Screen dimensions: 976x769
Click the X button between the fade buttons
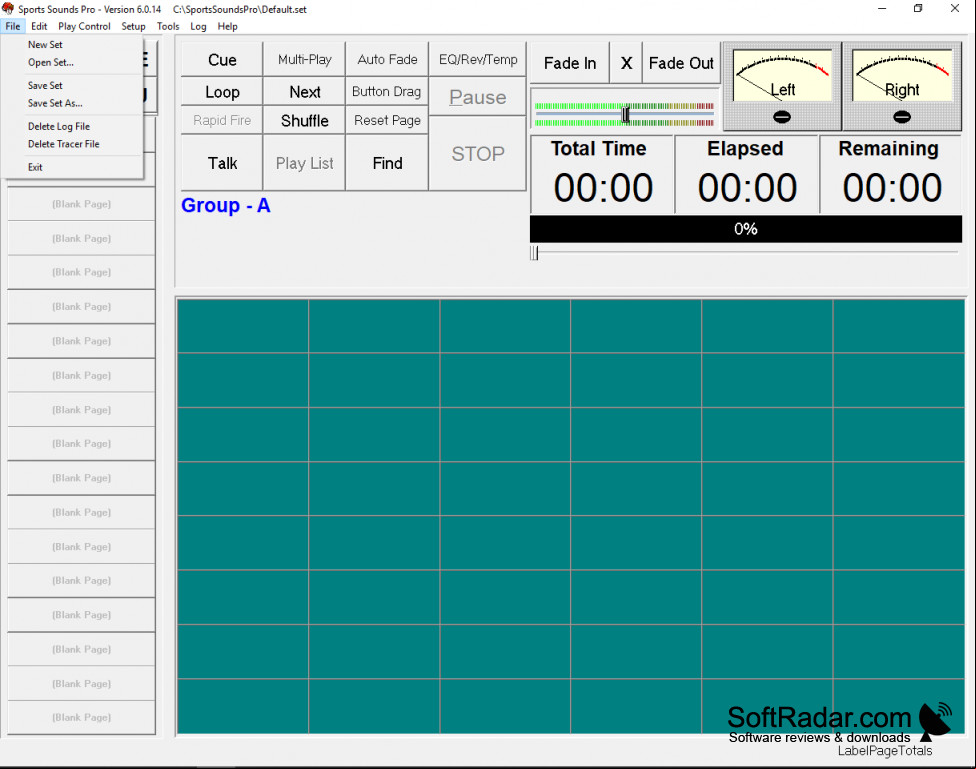tap(626, 63)
